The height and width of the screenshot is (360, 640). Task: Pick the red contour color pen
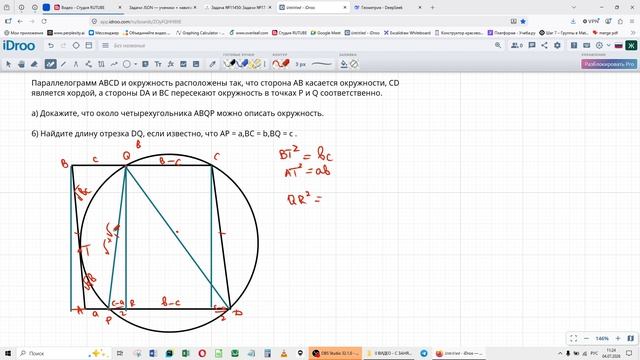coord(281,64)
